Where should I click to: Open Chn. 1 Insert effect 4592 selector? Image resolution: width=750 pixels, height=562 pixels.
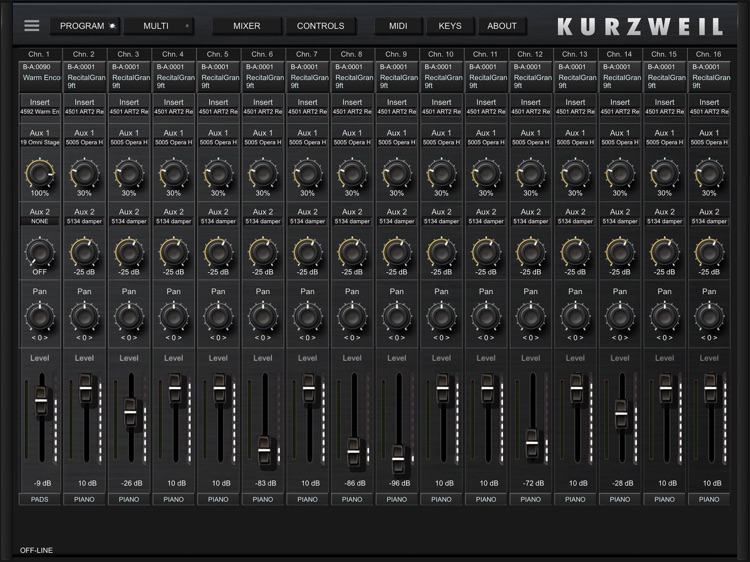(41, 112)
